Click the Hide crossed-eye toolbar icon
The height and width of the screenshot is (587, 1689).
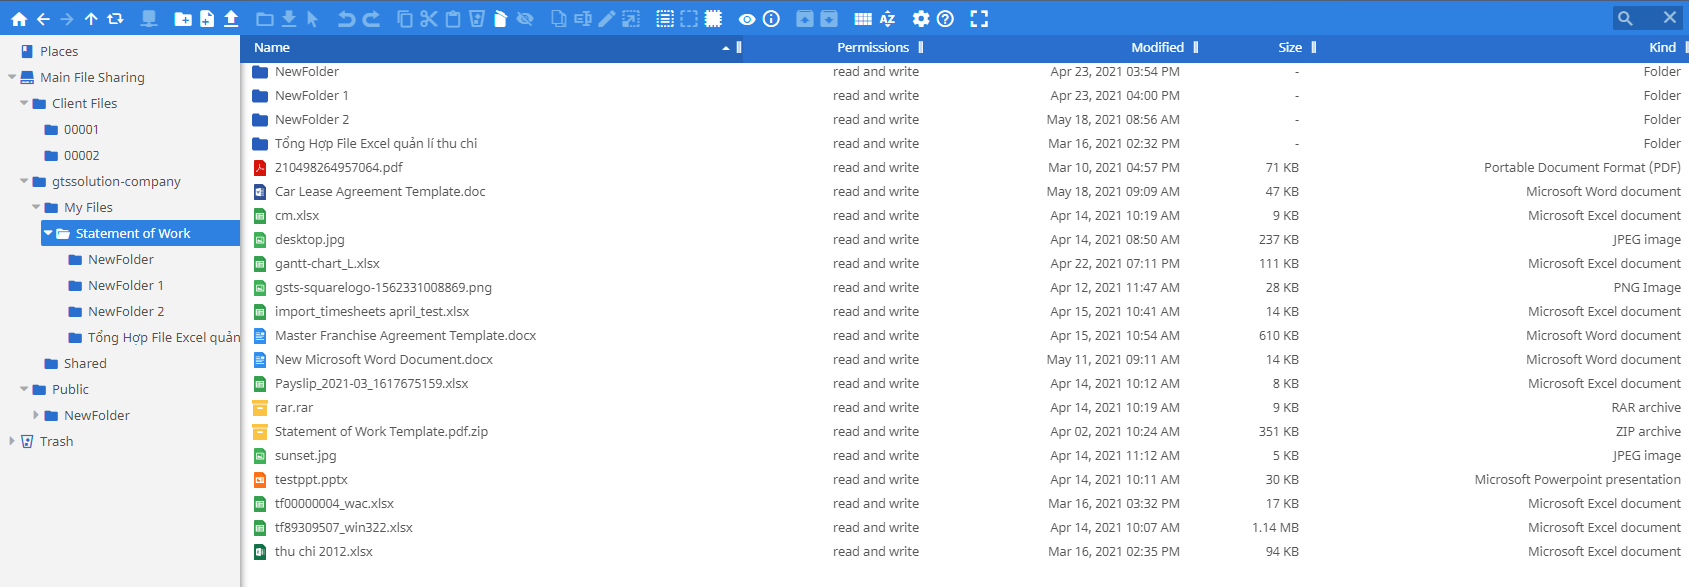pyautogui.click(x=525, y=18)
